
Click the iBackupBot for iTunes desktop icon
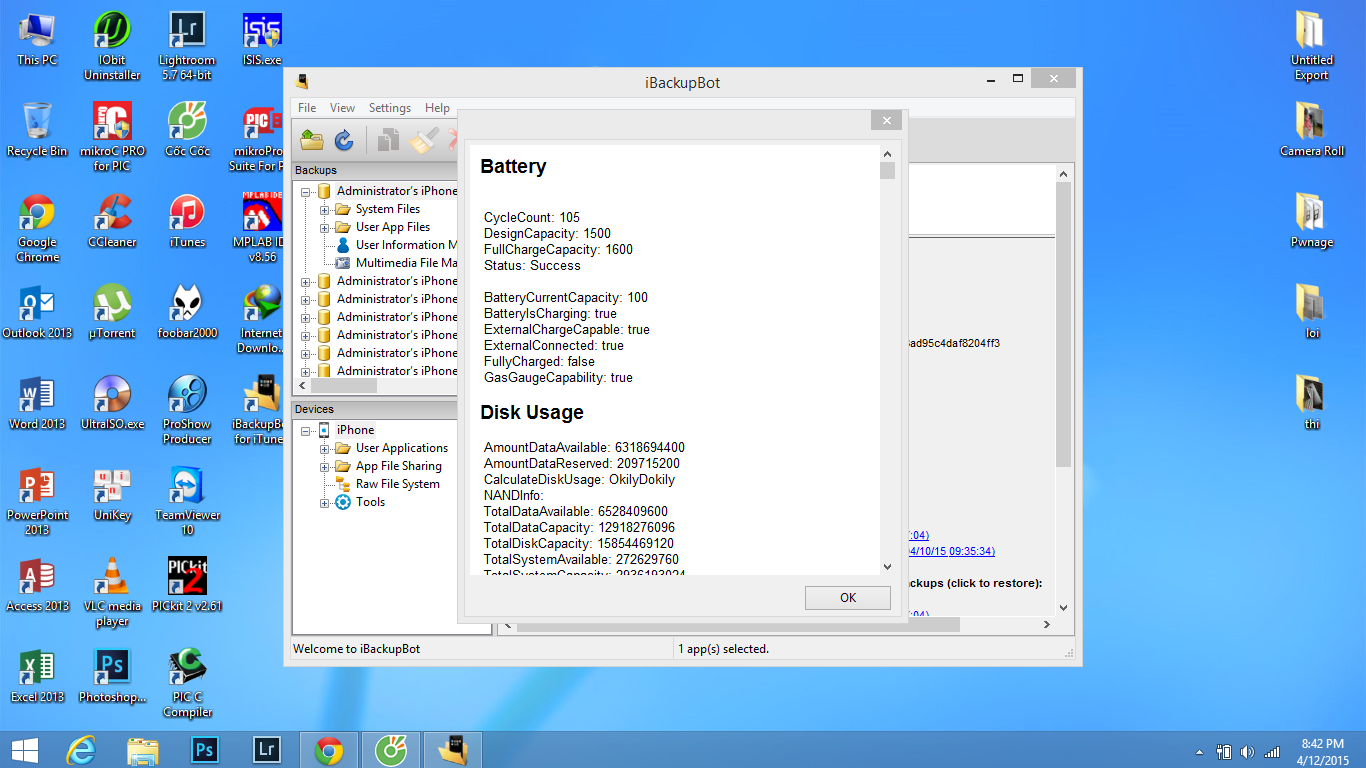(261, 409)
